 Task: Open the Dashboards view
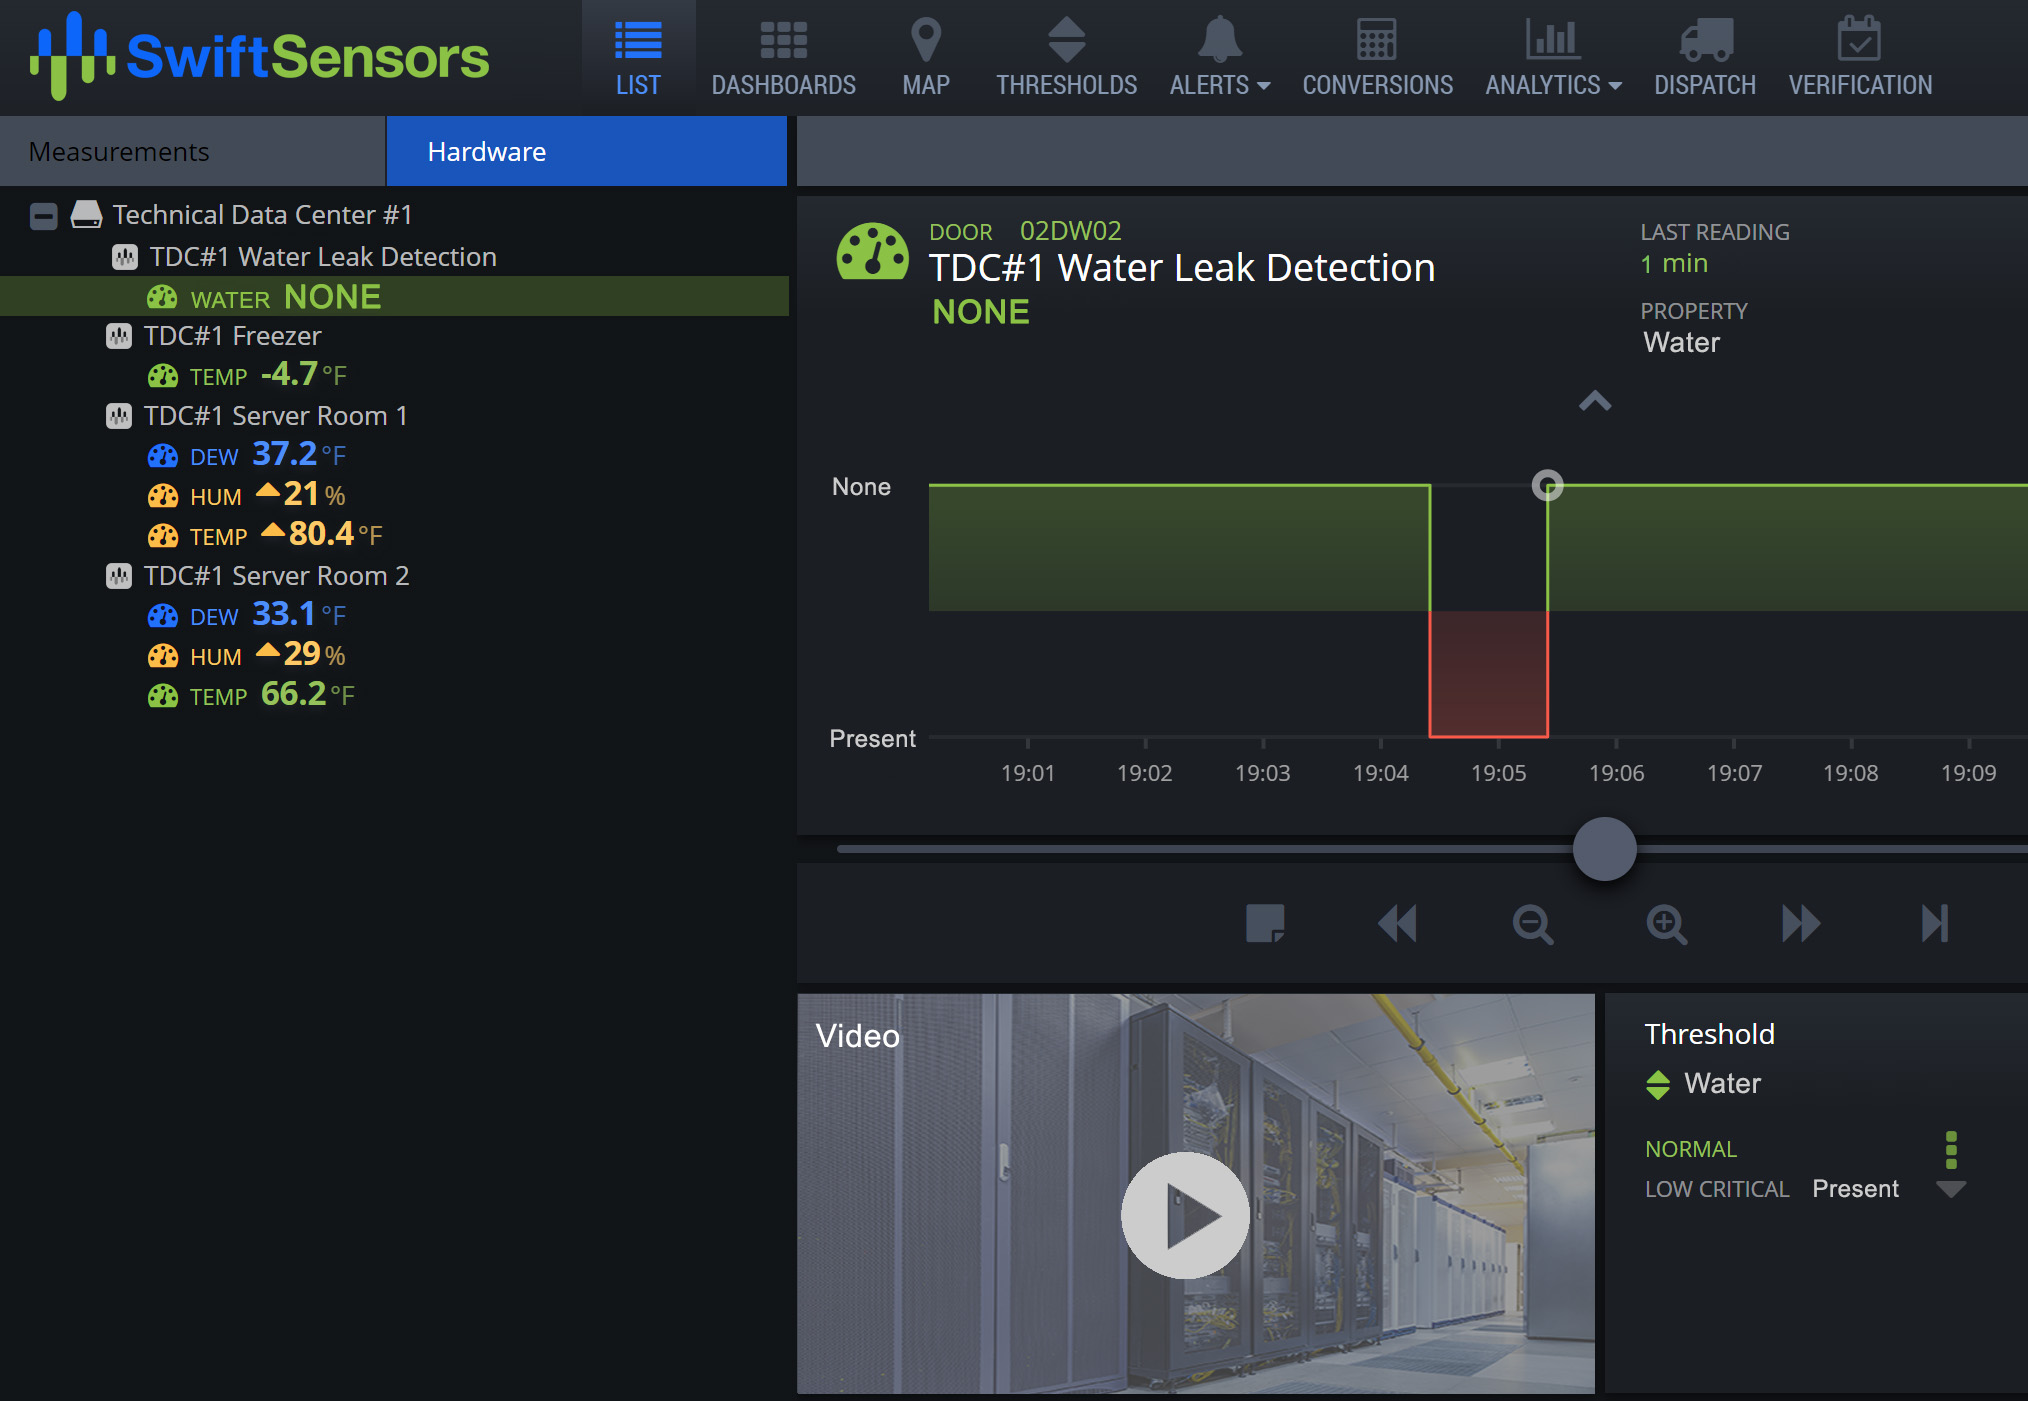[783, 58]
